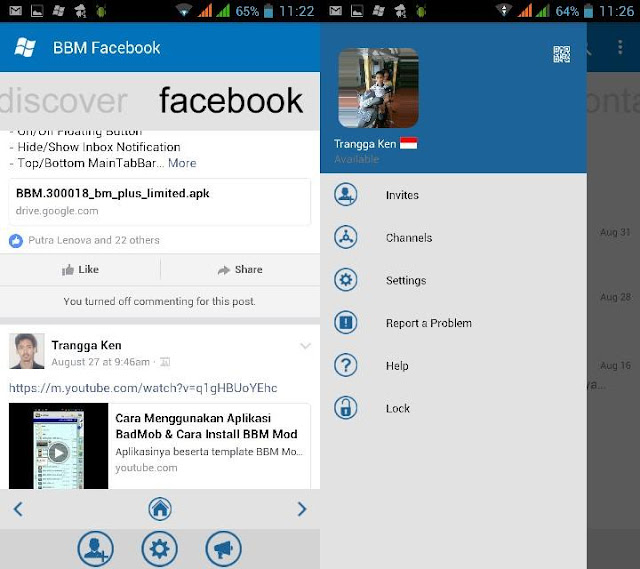Viewport: 640px width, 569px height.
Task: Tap the Help question mark icon
Action: tap(346, 365)
